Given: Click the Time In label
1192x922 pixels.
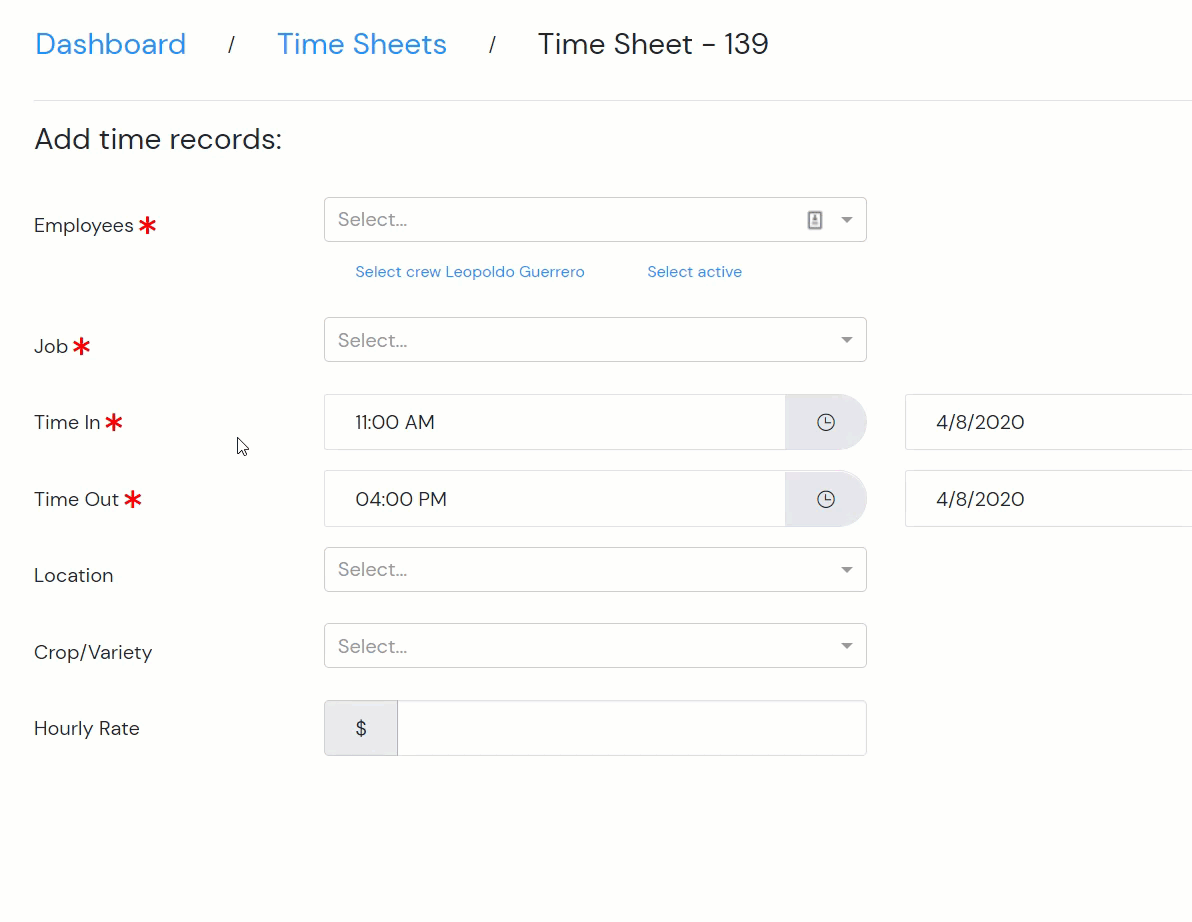Looking at the screenshot, I should [67, 423].
